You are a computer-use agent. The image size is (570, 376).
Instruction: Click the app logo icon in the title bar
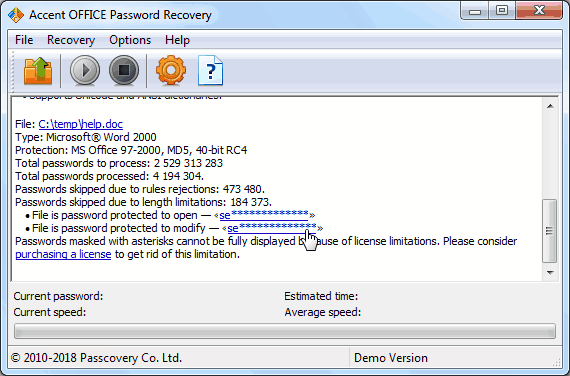tap(16, 15)
